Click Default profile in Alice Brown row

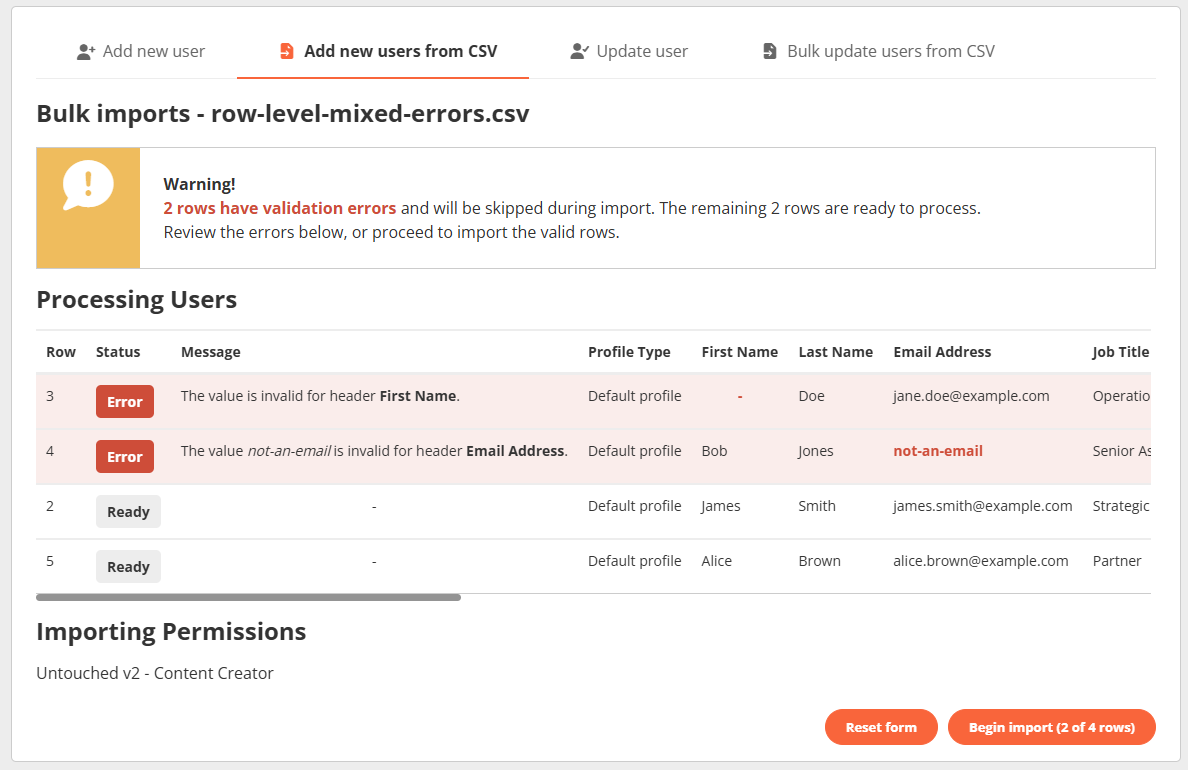pos(635,561)
